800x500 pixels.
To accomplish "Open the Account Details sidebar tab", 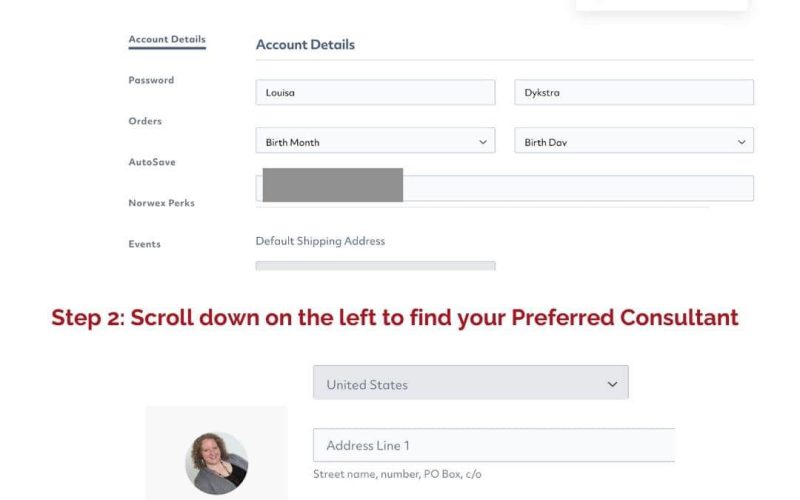I will pos(167,39).
